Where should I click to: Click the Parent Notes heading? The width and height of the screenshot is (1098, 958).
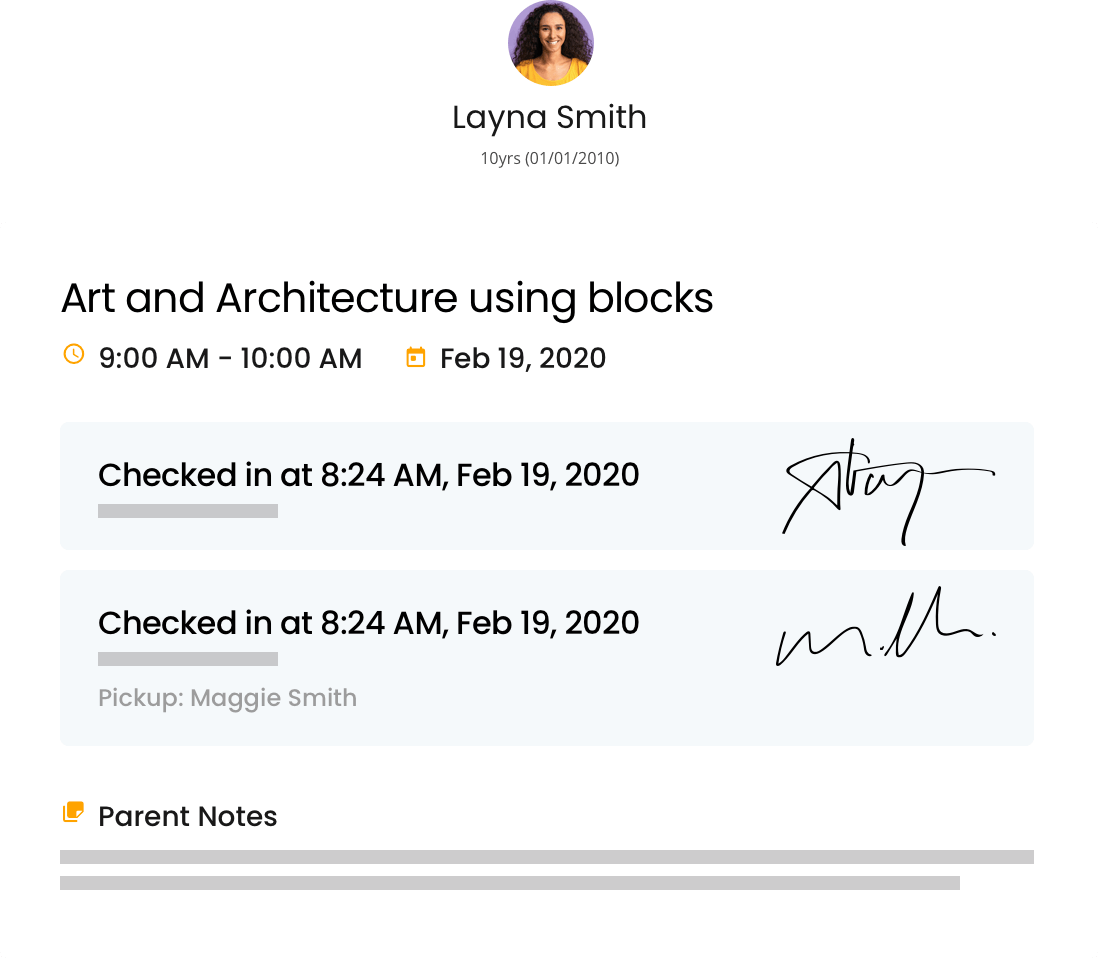click(187, 816)
